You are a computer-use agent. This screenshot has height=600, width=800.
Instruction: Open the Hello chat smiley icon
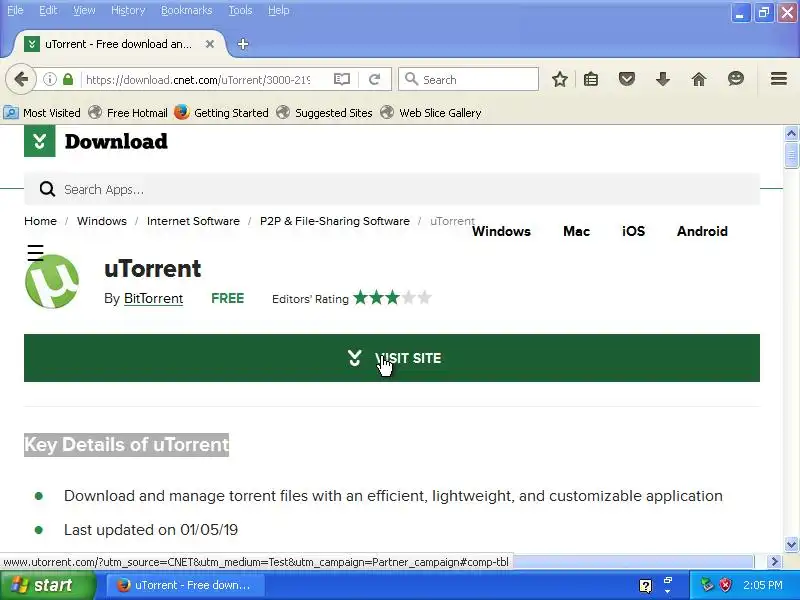tap(736, 79)
